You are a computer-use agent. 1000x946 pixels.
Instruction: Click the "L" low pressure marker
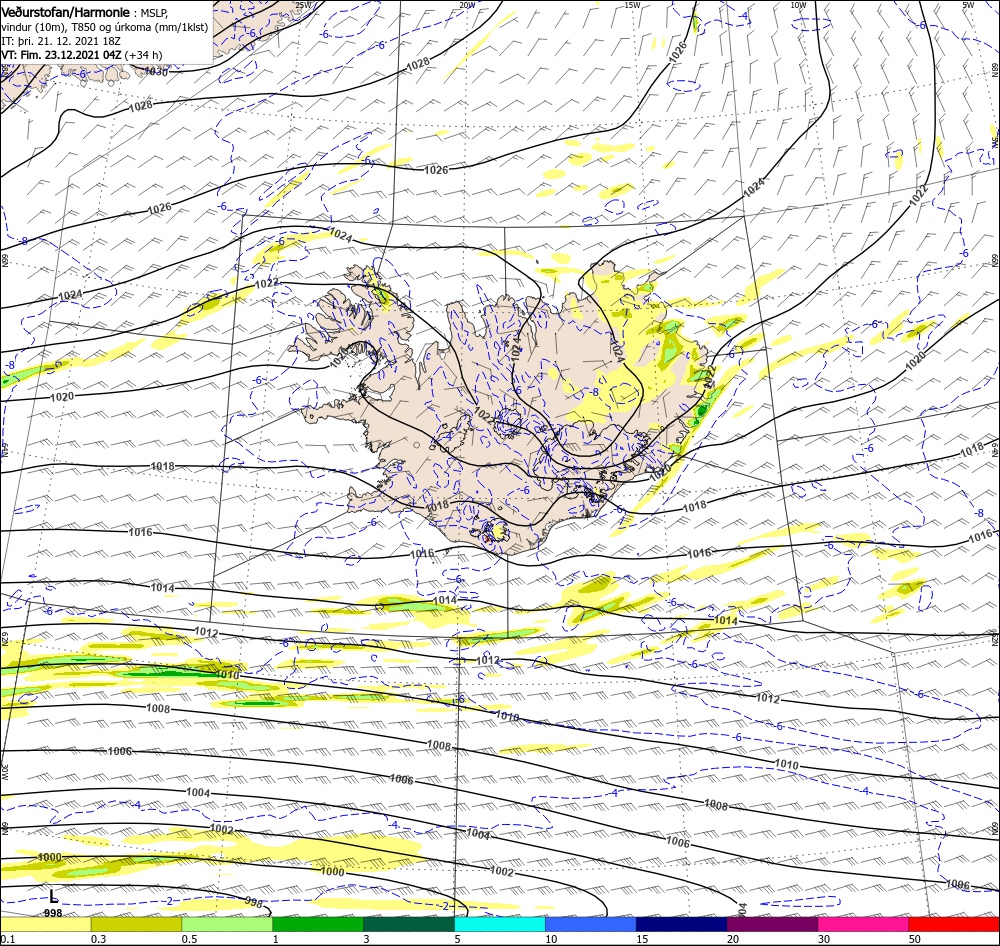click(54, 896)
